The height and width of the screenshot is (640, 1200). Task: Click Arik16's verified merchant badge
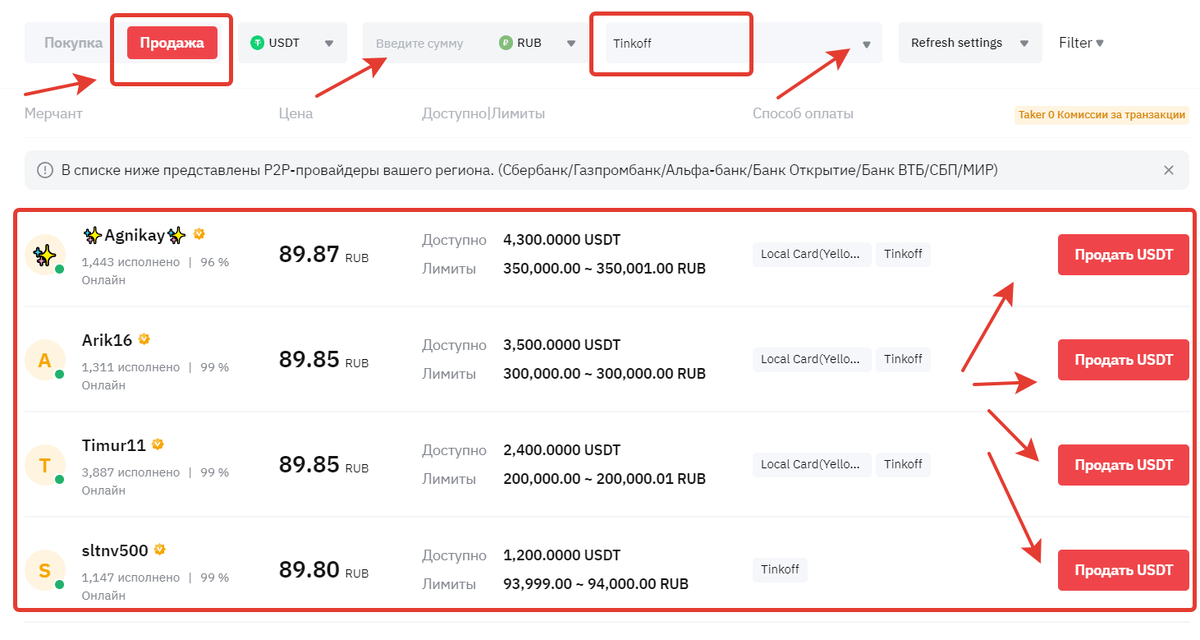point(144,339)
